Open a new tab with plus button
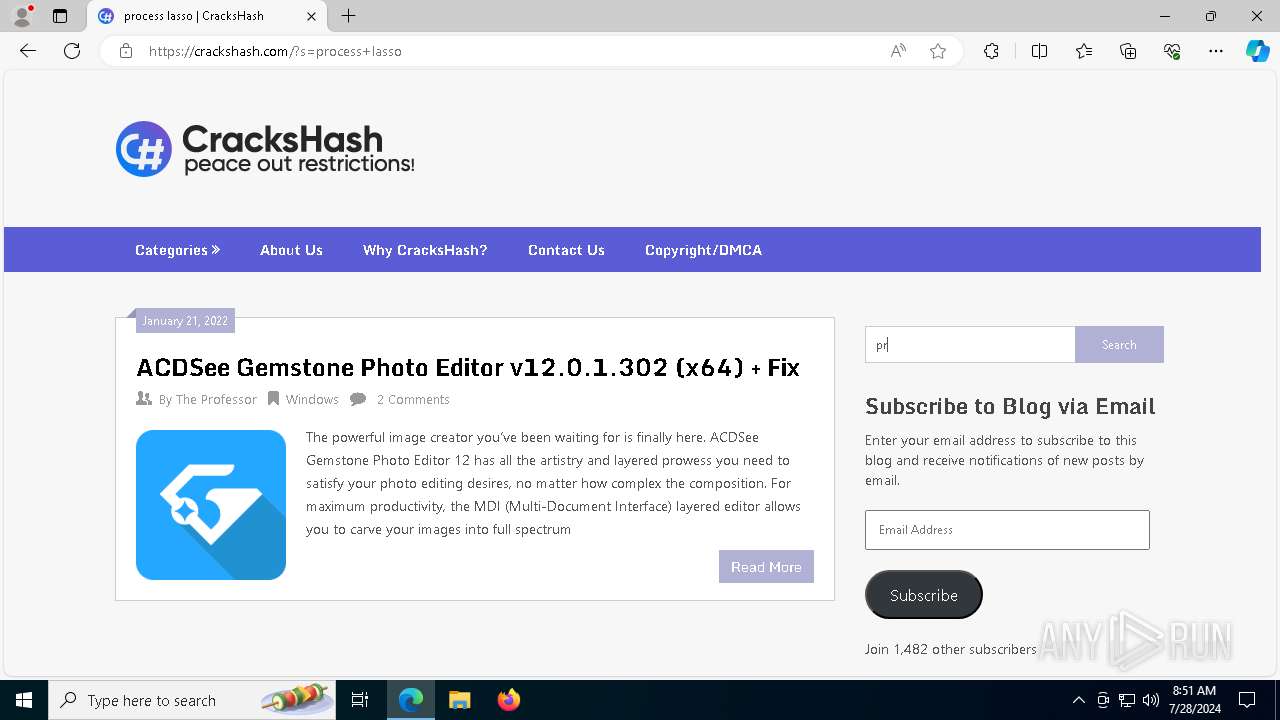This screenshot has width=1280, height=720. [348, 16]
